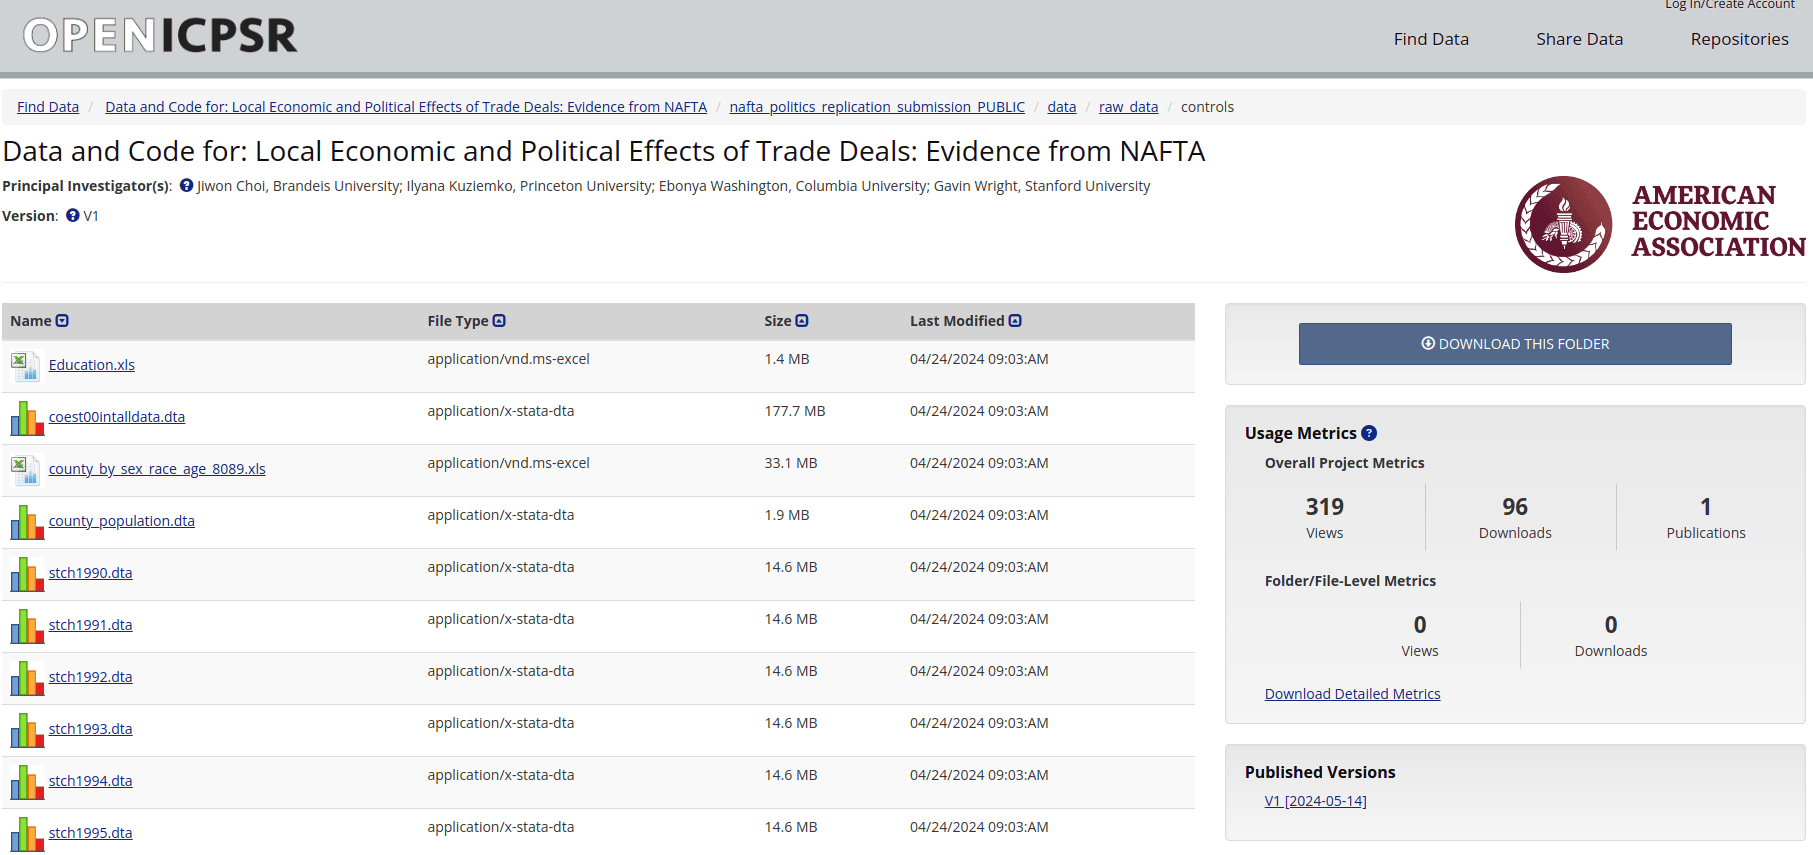1813x855 pixels.
Task: Open stch1993.dta file
Action: tap(91, 729)
